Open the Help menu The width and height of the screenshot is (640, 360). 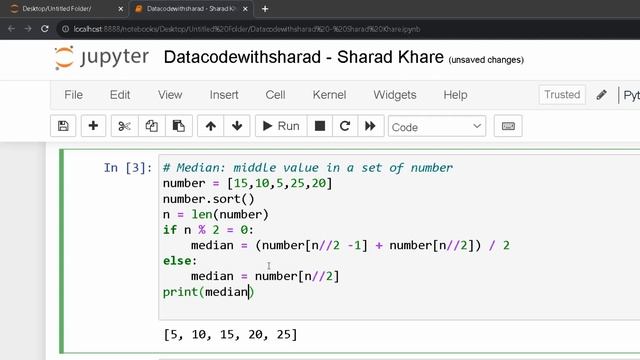tap(455, 95)
